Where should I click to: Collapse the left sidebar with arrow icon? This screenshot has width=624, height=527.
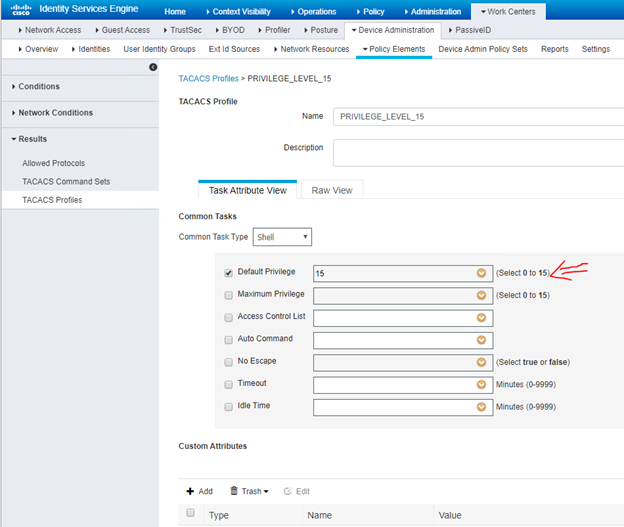click(153, 67)
